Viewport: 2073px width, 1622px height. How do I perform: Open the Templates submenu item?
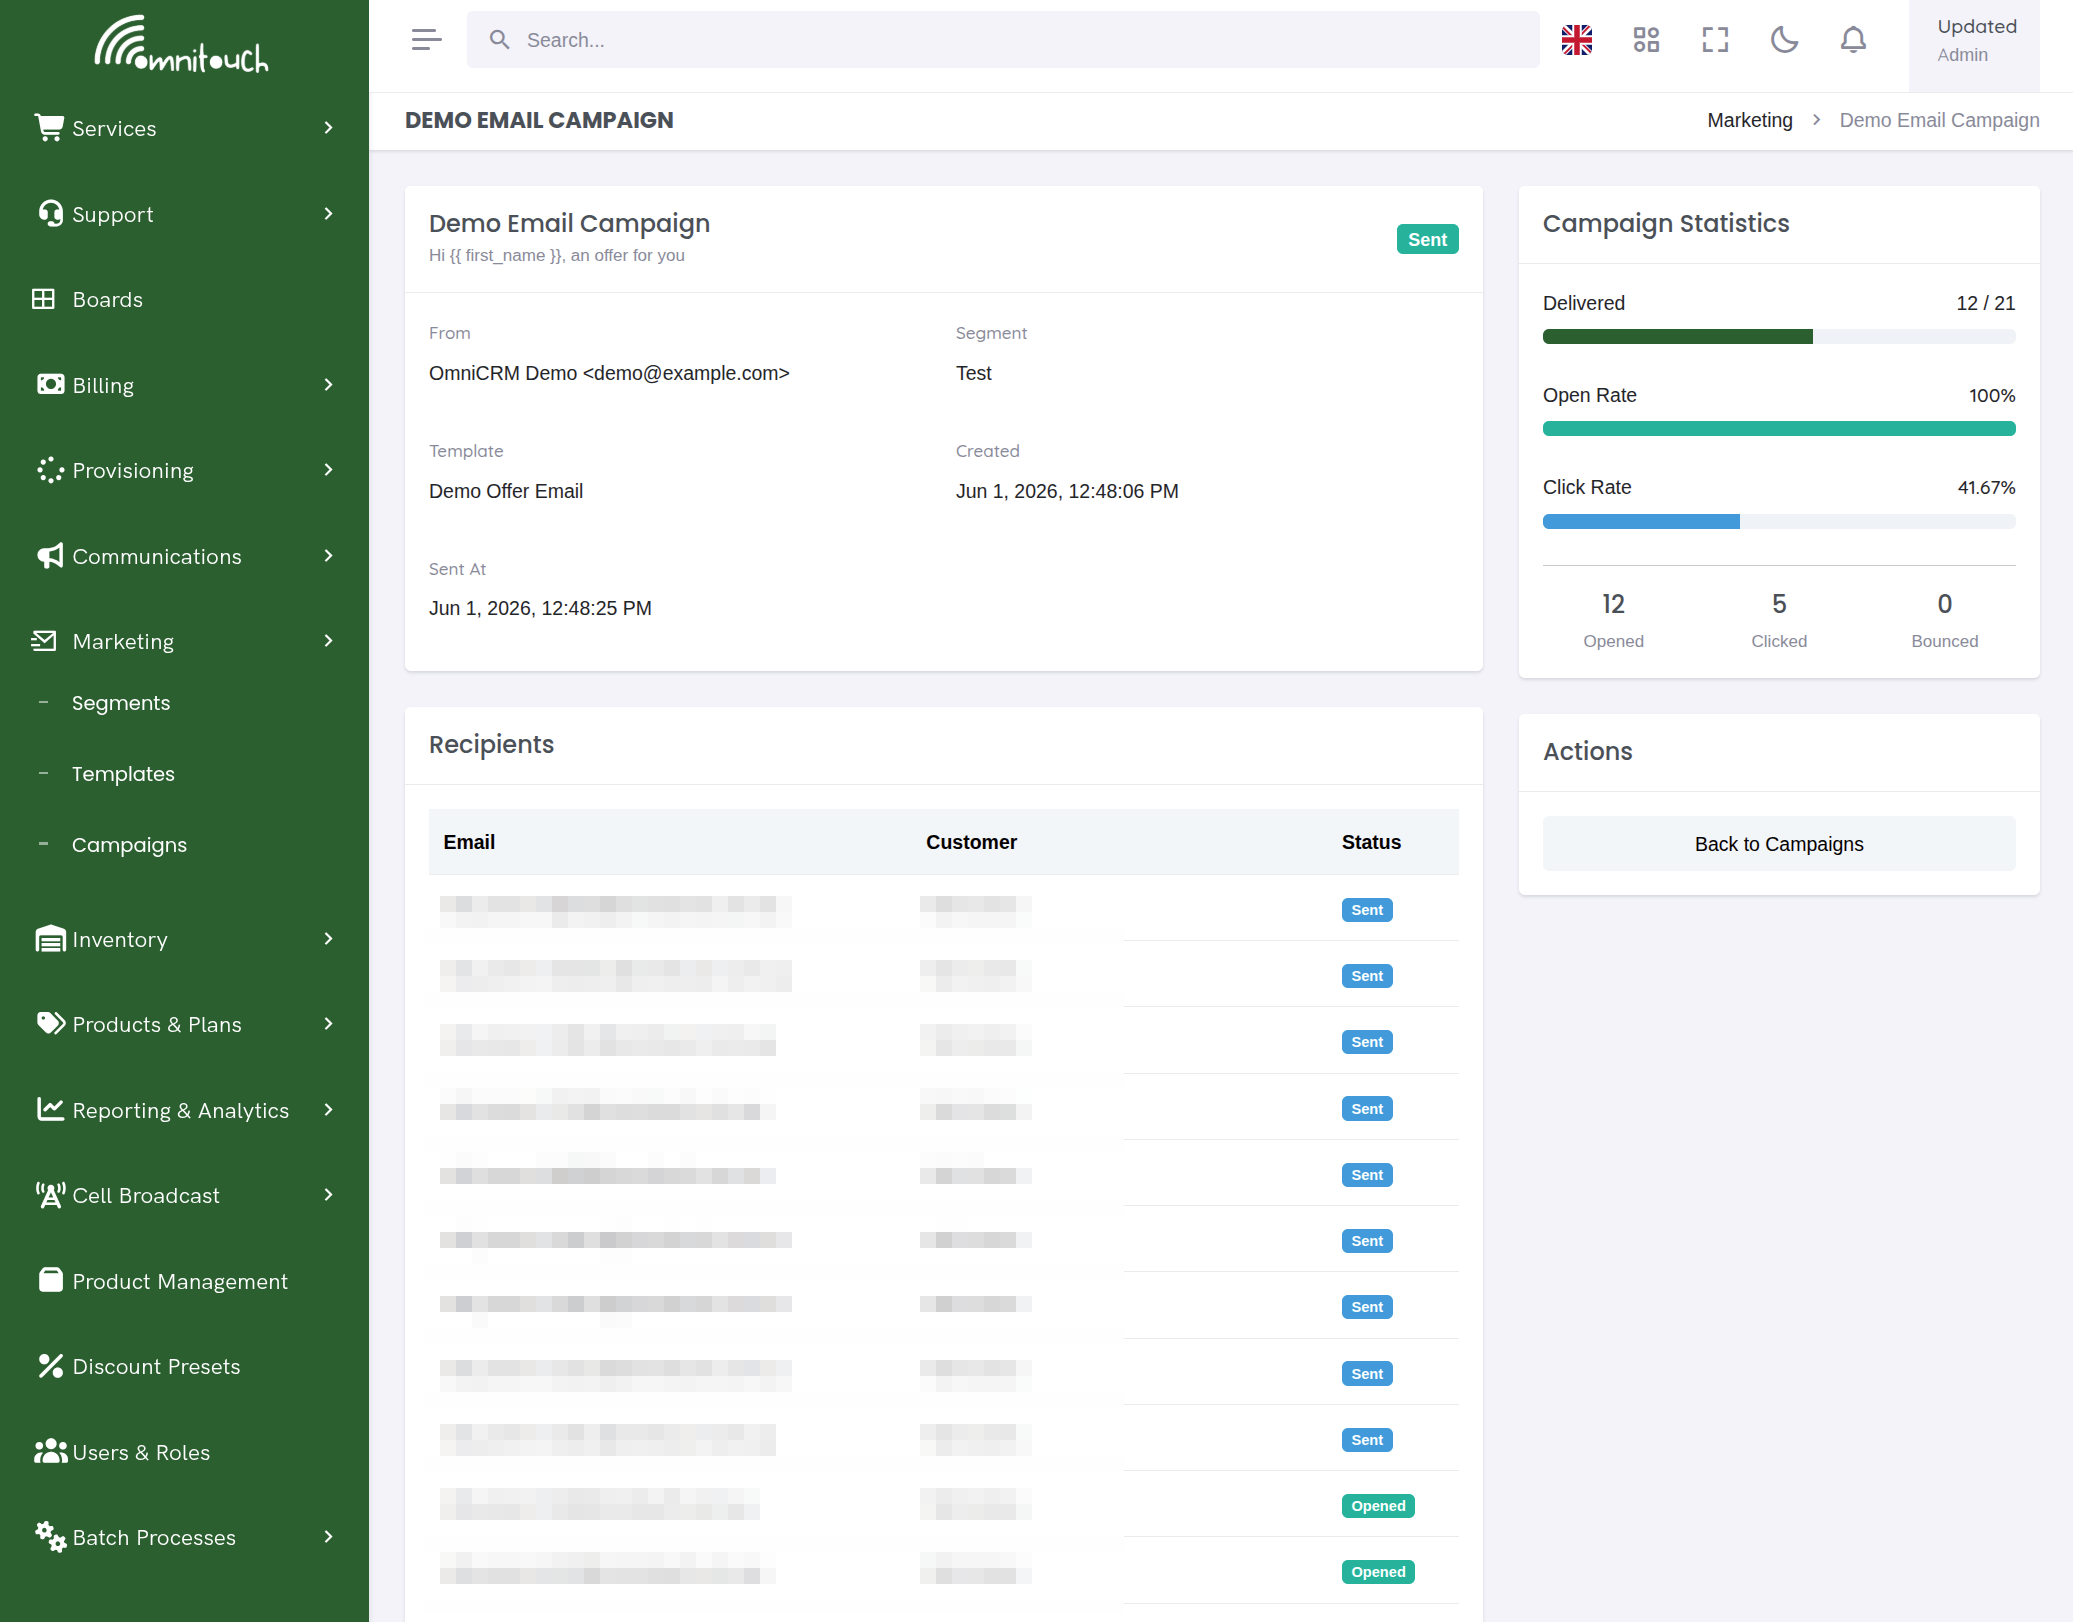[123, 774]
